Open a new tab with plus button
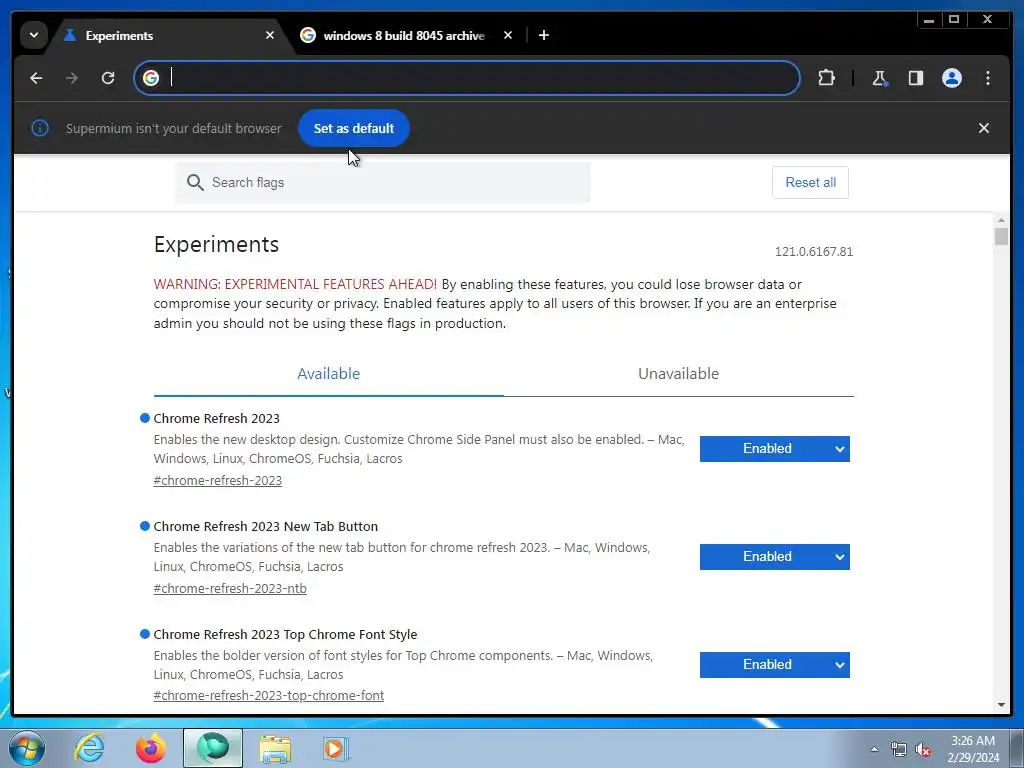The height and width of the screenshot is (768, 1024). click(x=543, y=35)
